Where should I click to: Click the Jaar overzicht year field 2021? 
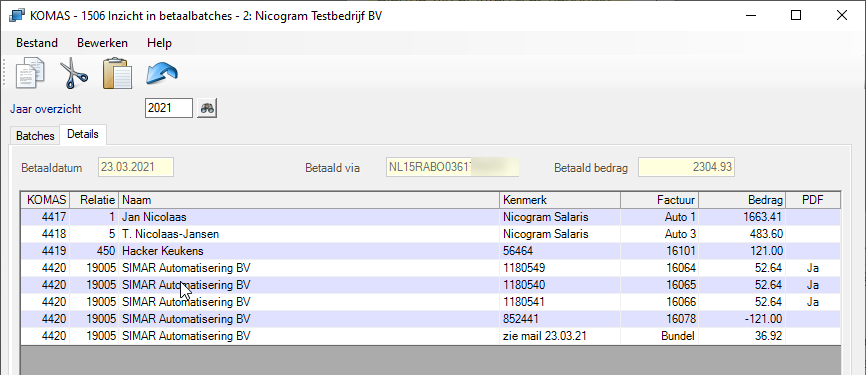click(x=168, y=108)
